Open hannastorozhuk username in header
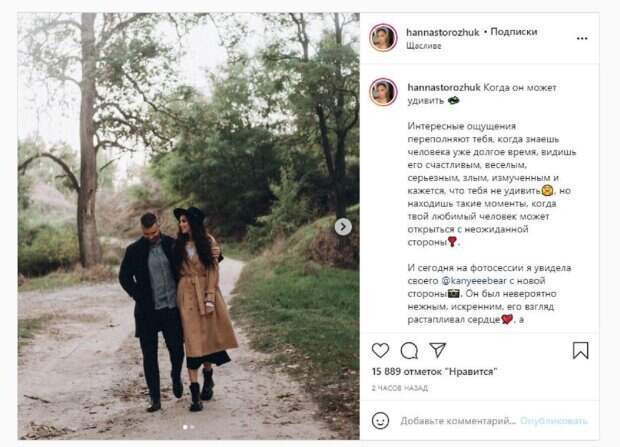 [x=442, y=32]
